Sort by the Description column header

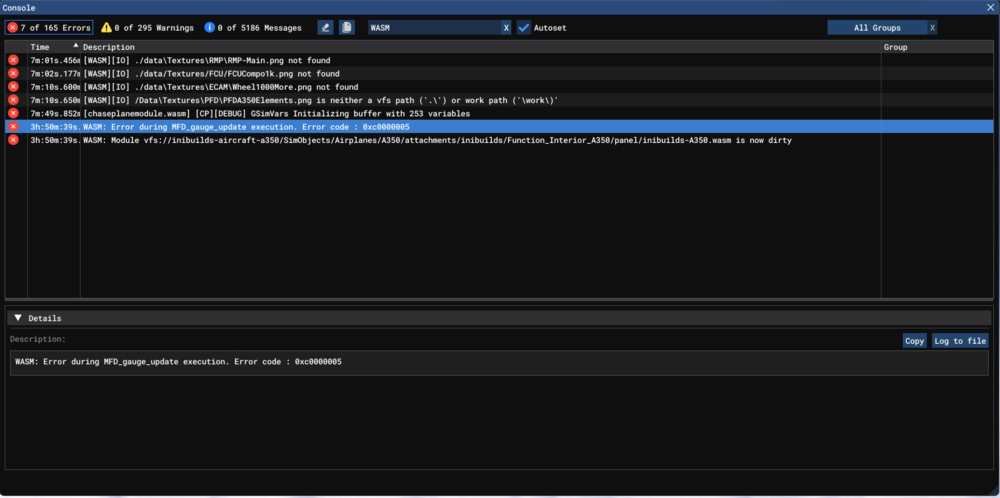coord(108,47)
